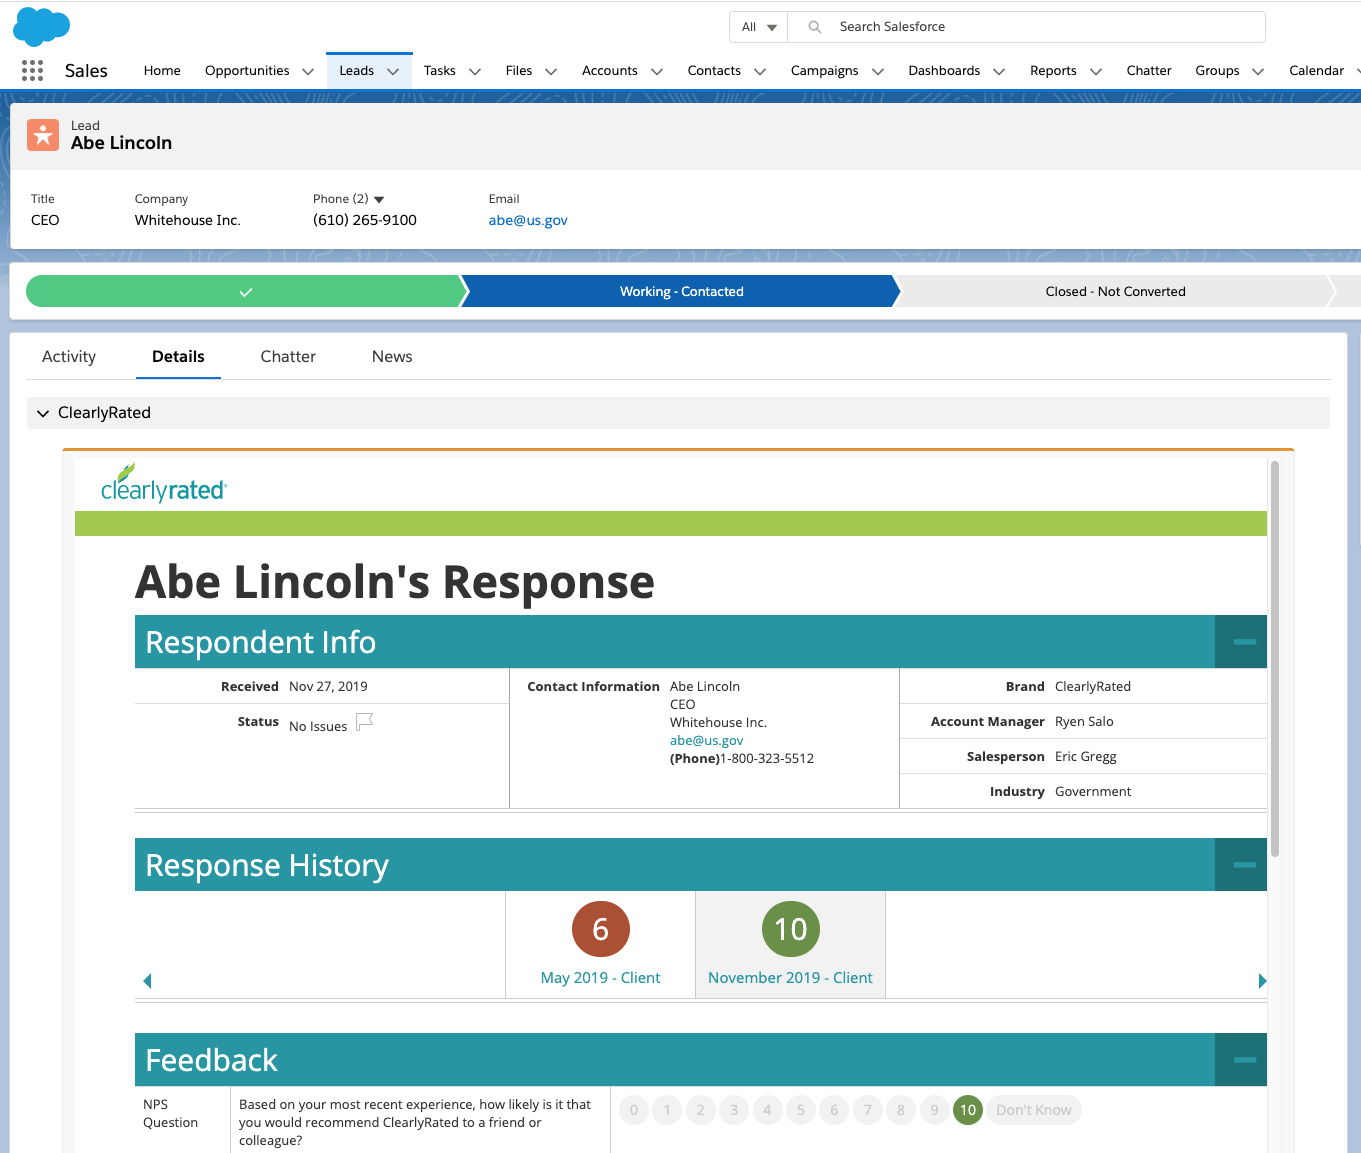
Task: Collapse the Respondent Info section
Action: pos(1241,642)
